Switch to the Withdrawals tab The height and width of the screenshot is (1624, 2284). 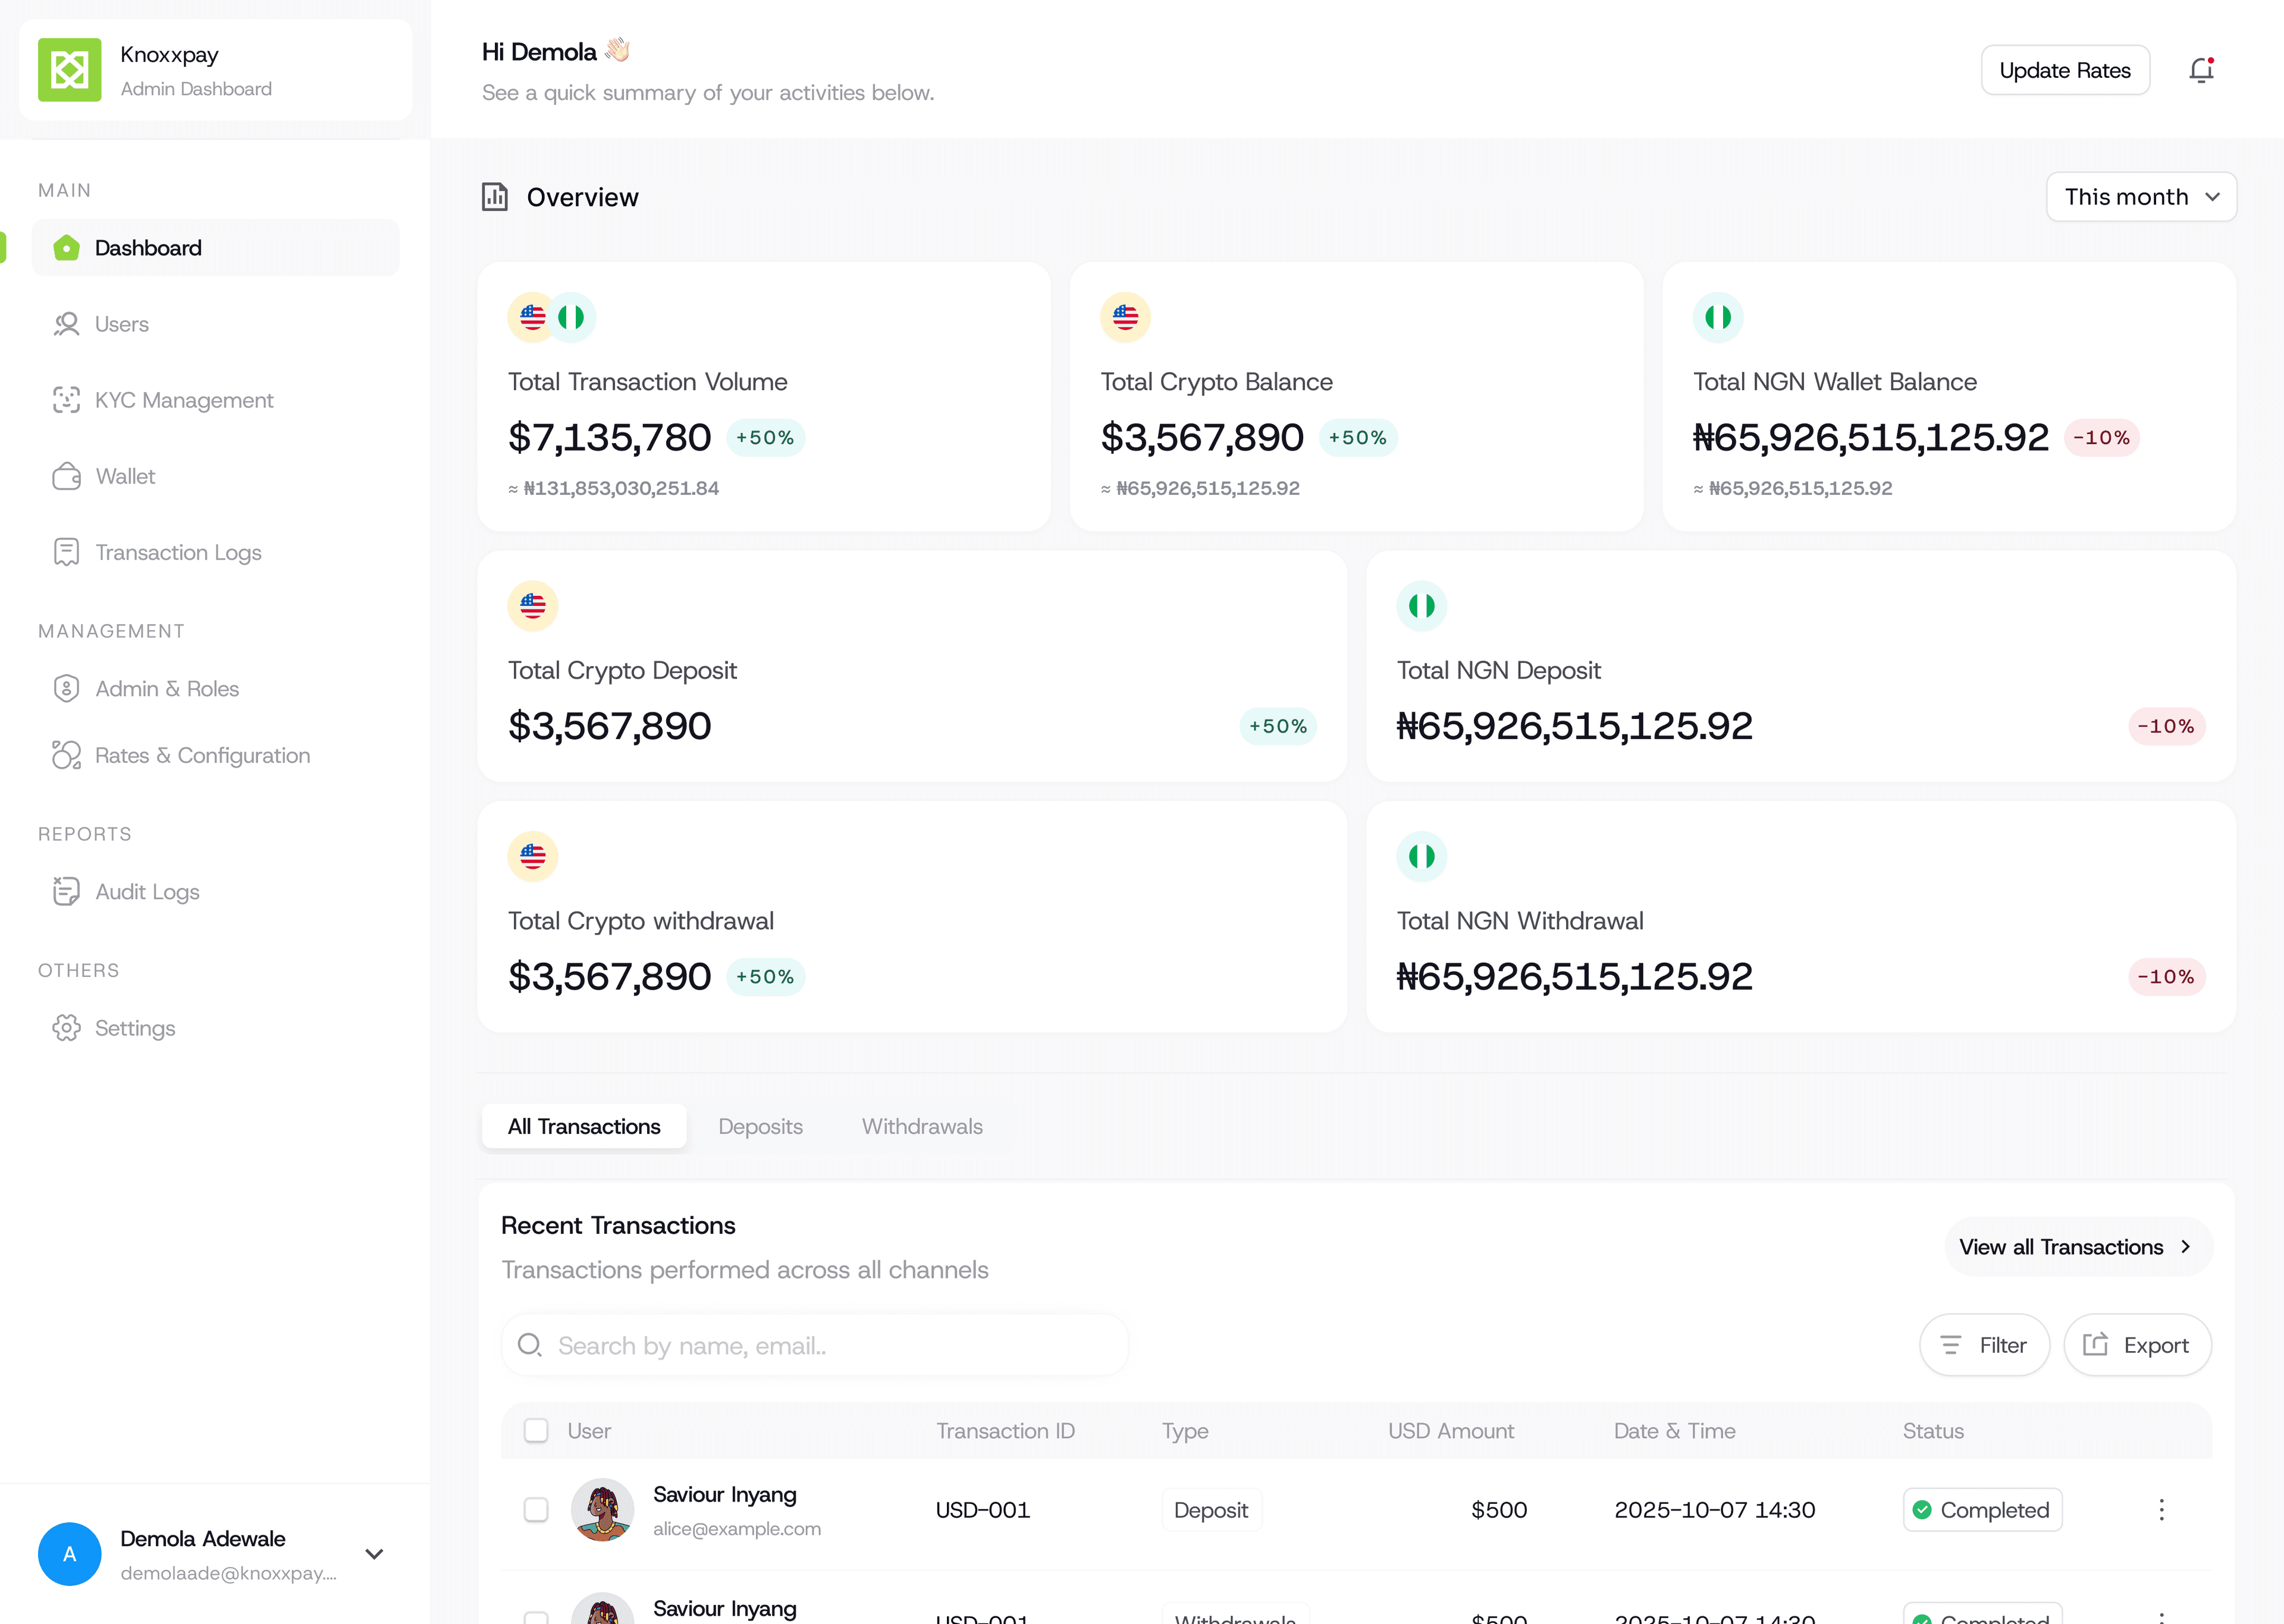coord(922,1126)
